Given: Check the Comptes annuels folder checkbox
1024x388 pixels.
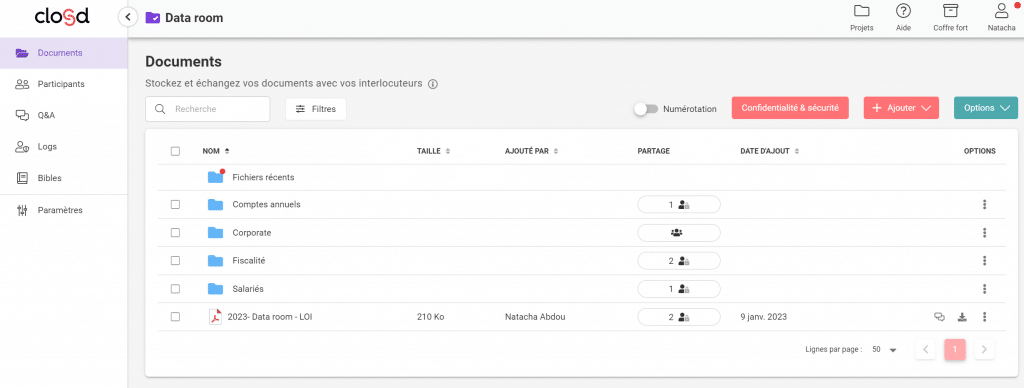Looking at the screenshot, I should pyautogui.click(x=175, y=204).
